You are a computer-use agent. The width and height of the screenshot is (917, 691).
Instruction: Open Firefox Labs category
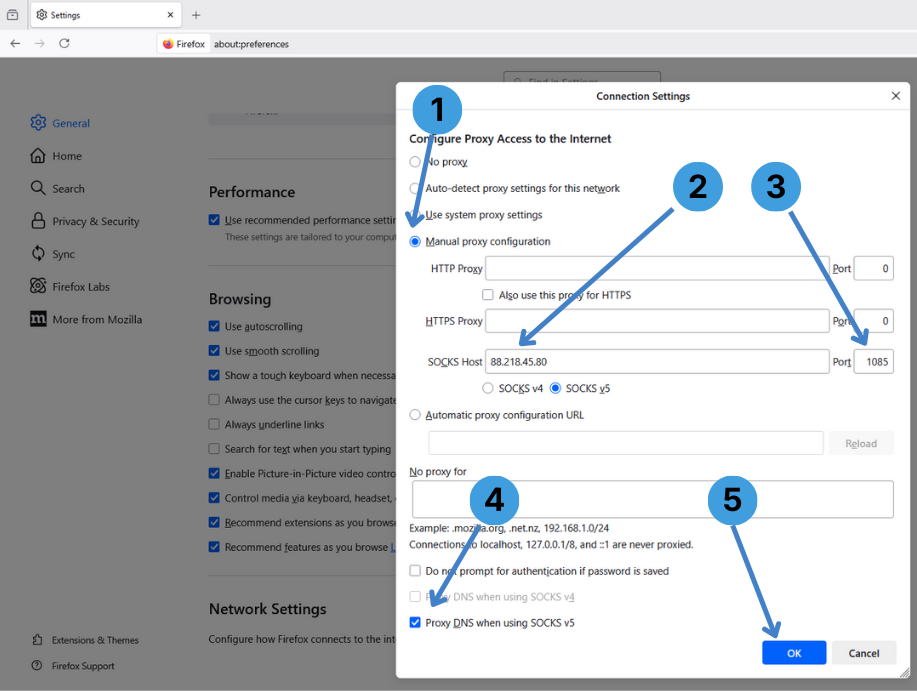(x=70, y=286)
